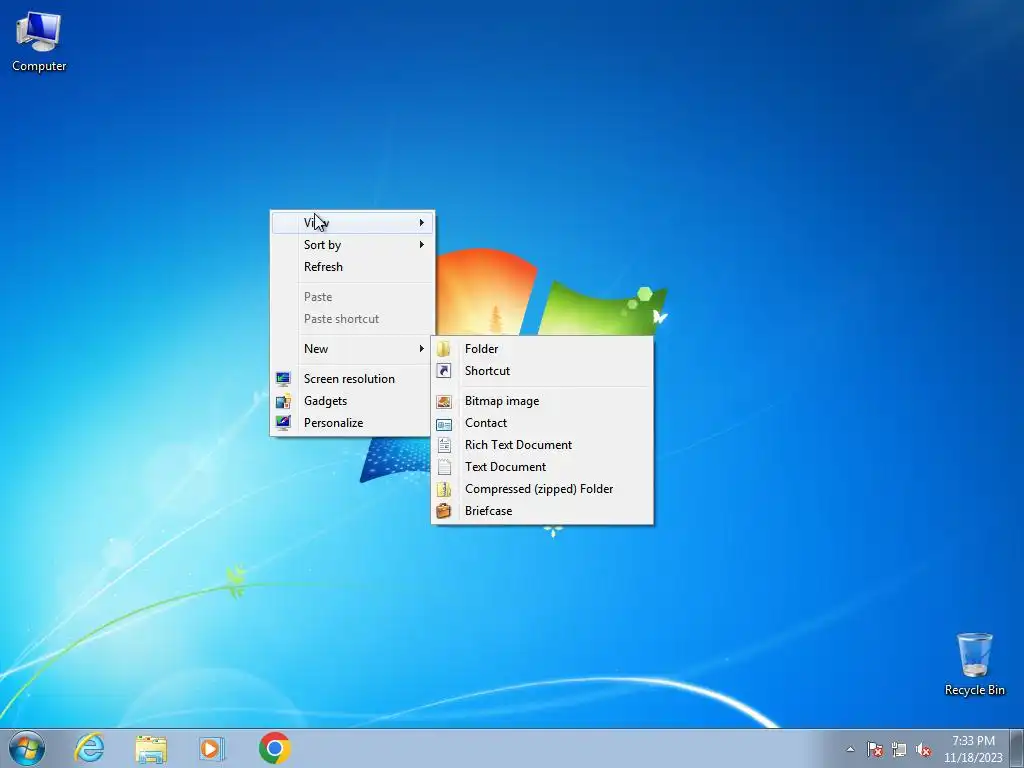Screen dimensions: 1024x768
Task: Open the Windows Start button
Action: tap(27, 748)
